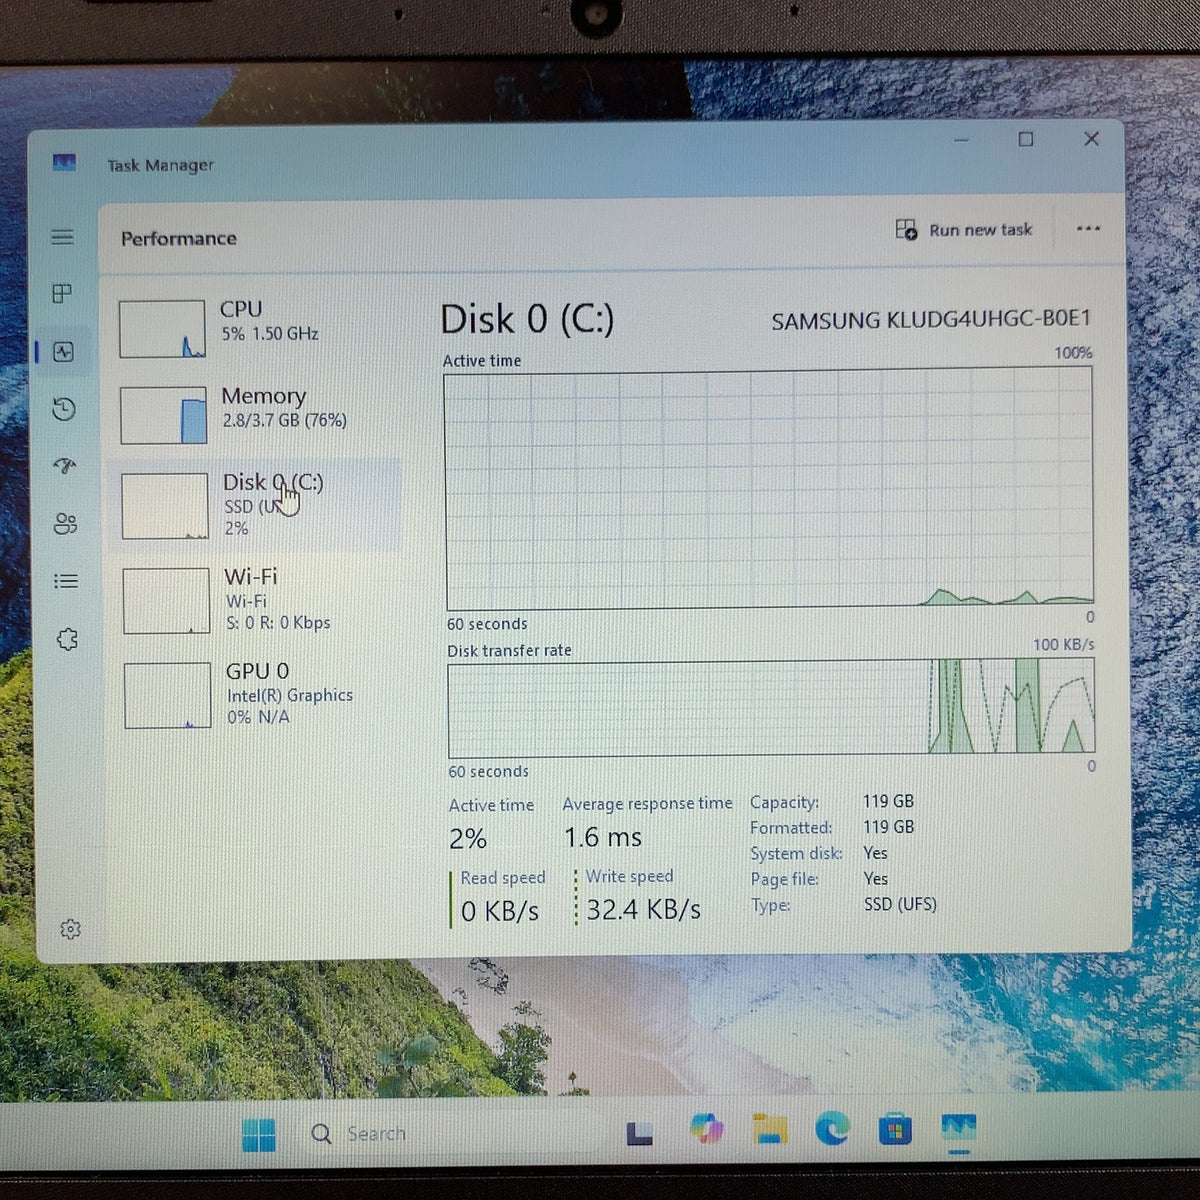
Task: Click the 119 GB Capacity value
Action: (x=888, y=801)
